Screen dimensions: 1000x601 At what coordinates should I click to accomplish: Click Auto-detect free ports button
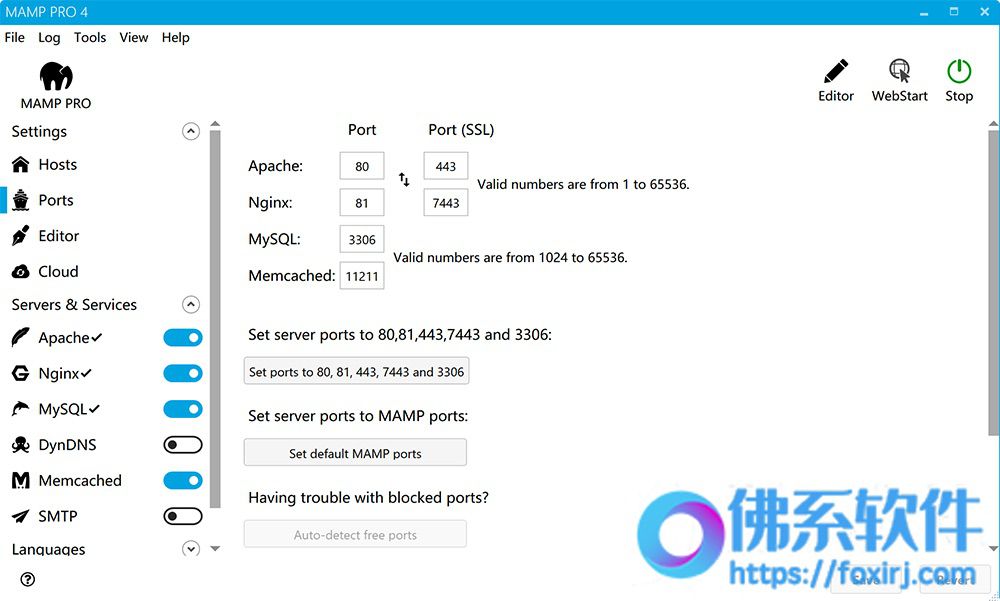355,535
